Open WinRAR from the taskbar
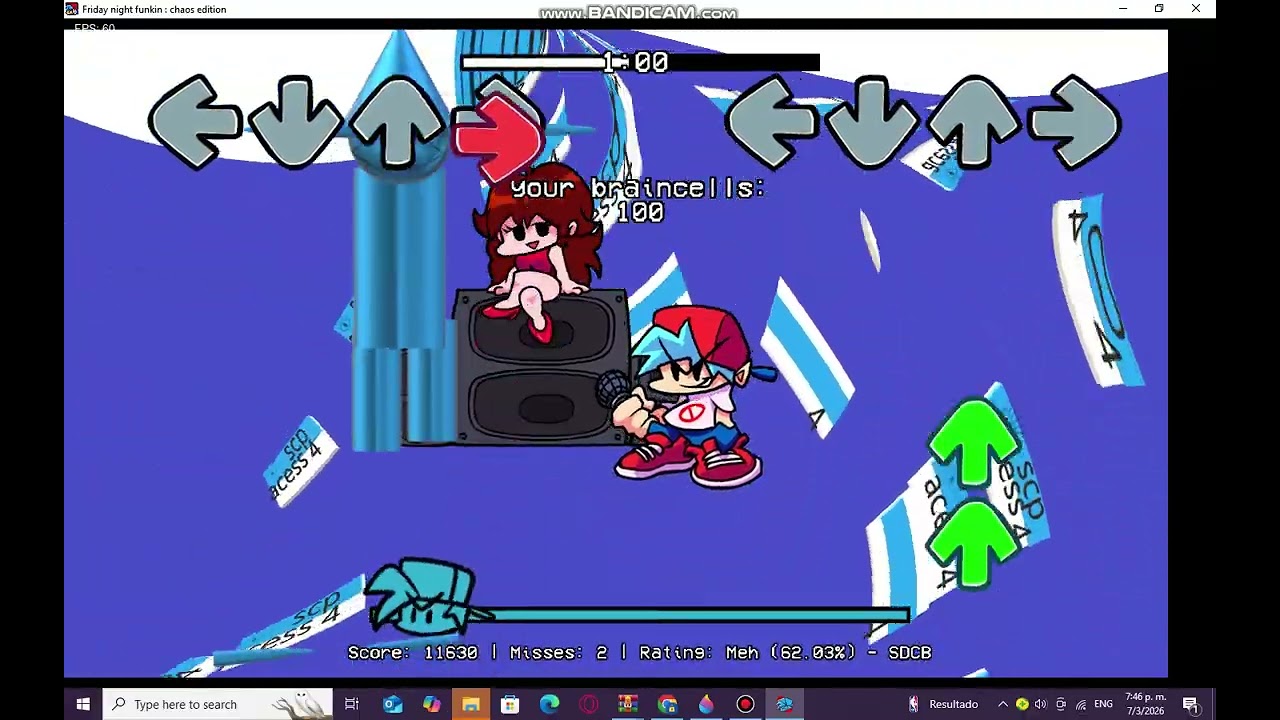The height and width of the screenshot is (720, 1280). click(x=627, y=704)
